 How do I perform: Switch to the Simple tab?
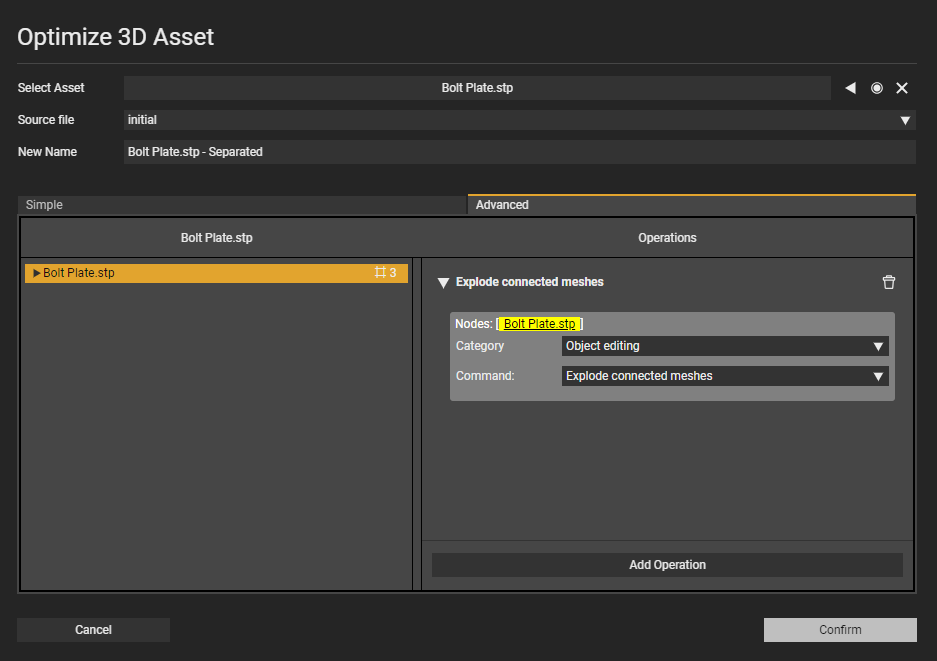(242, 205)
